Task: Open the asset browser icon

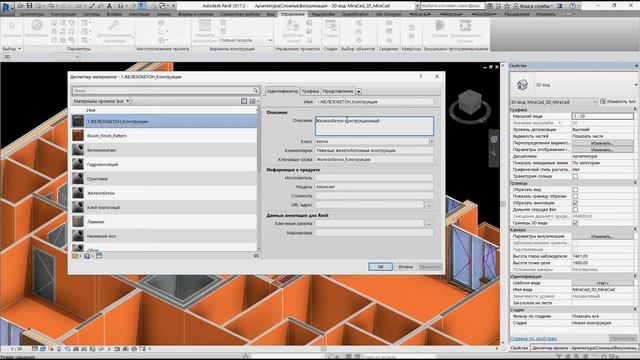Action: [99, 256]
